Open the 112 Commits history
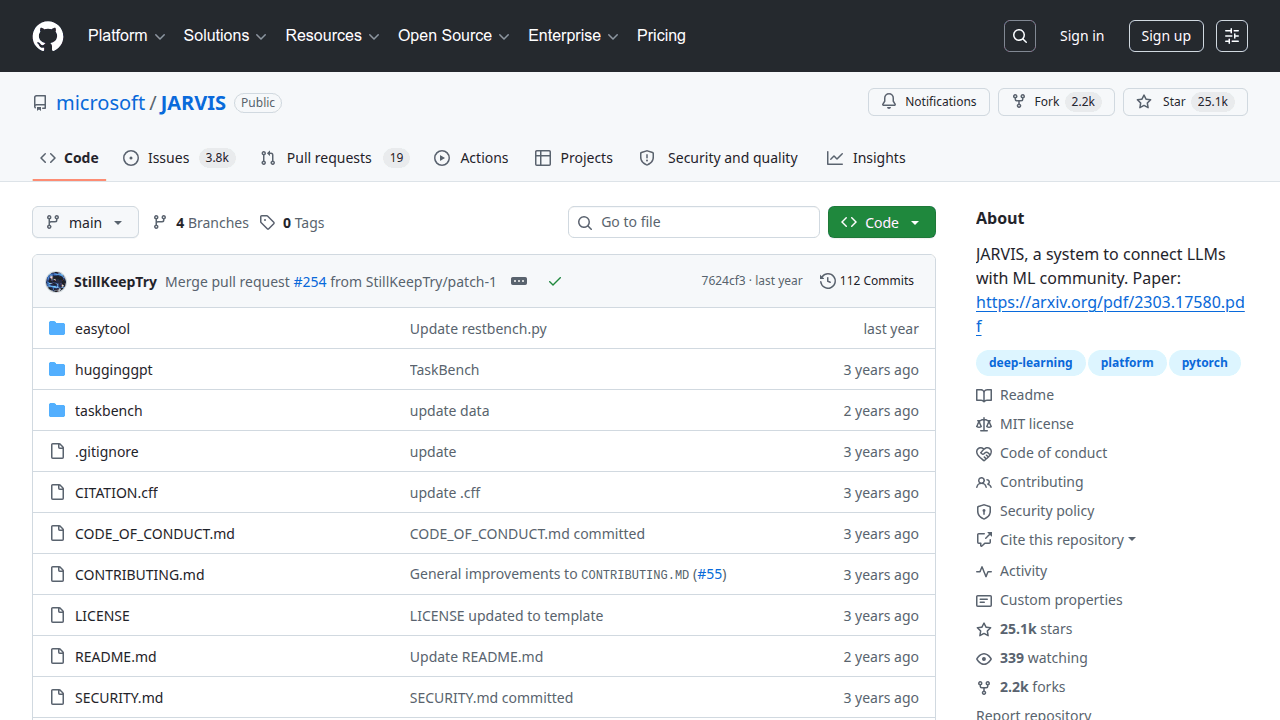This screenshot has height=720, width=1280. point(867,281)
